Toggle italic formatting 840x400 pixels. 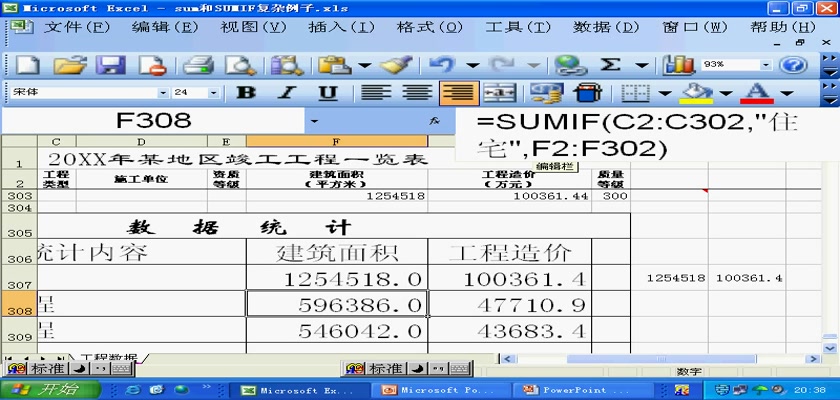pyautogui.click(x=286, y=93)
